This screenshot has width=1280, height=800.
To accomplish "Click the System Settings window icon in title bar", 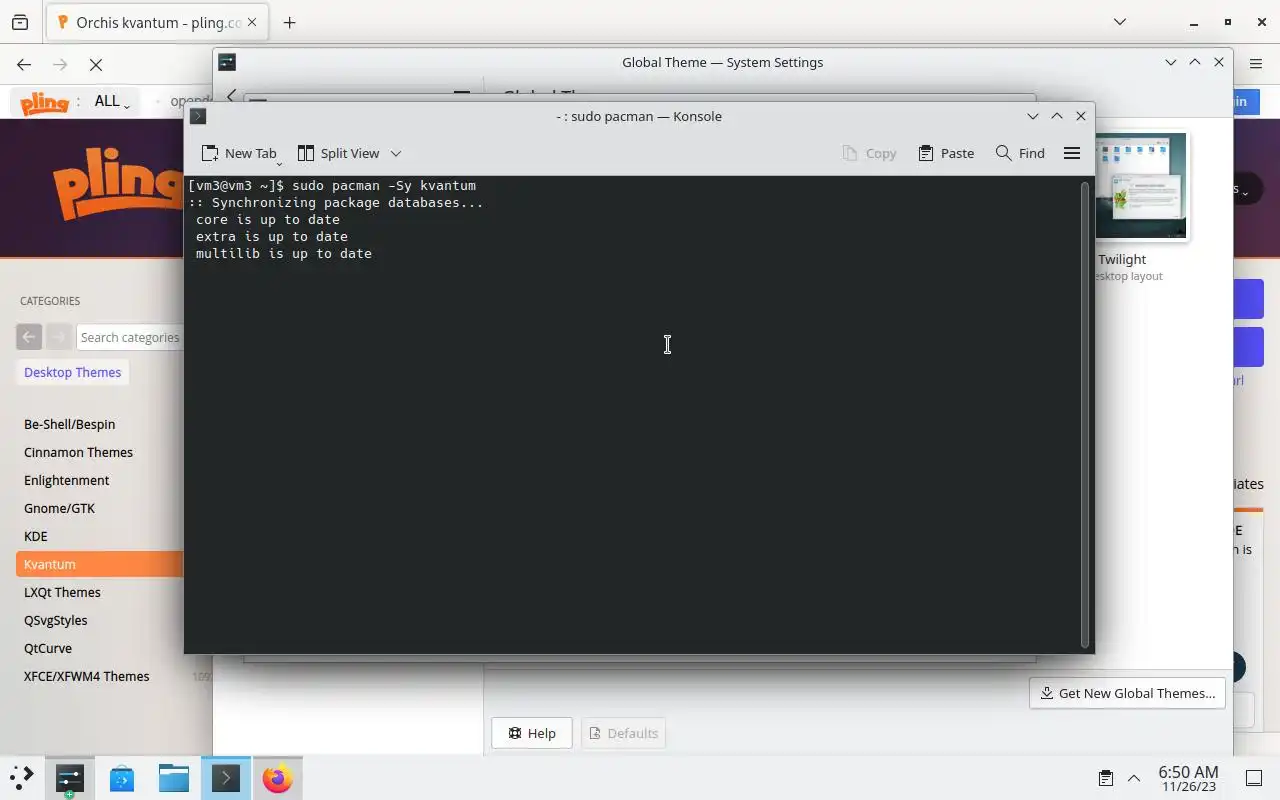I will tap(227, 62).
